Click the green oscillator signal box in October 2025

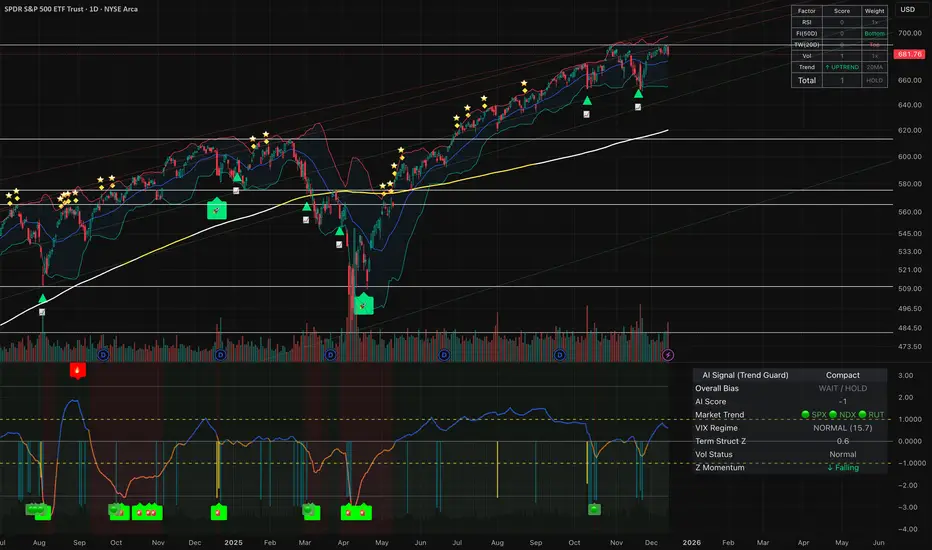(x=594, y=510)
